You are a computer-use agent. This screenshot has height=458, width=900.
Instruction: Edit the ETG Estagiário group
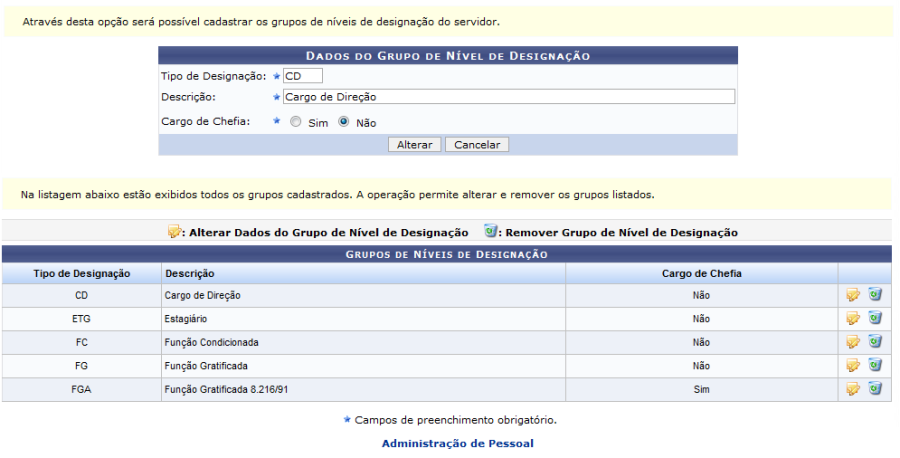pyautogui.click(x=853, y=318)
